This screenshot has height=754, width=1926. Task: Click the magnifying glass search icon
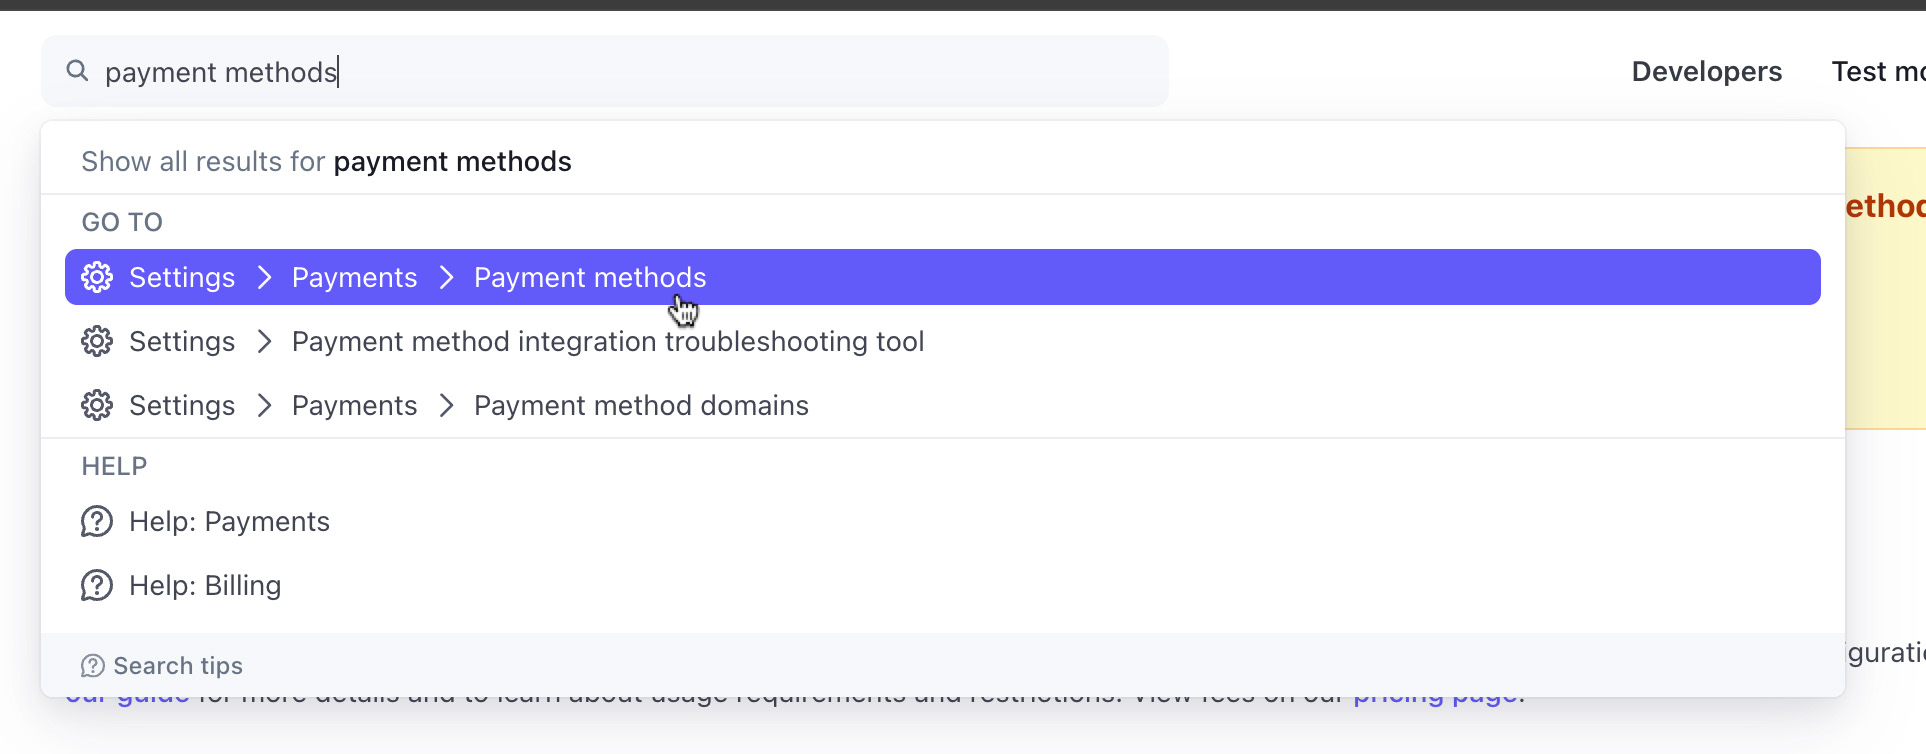click(x=77, y=71)
